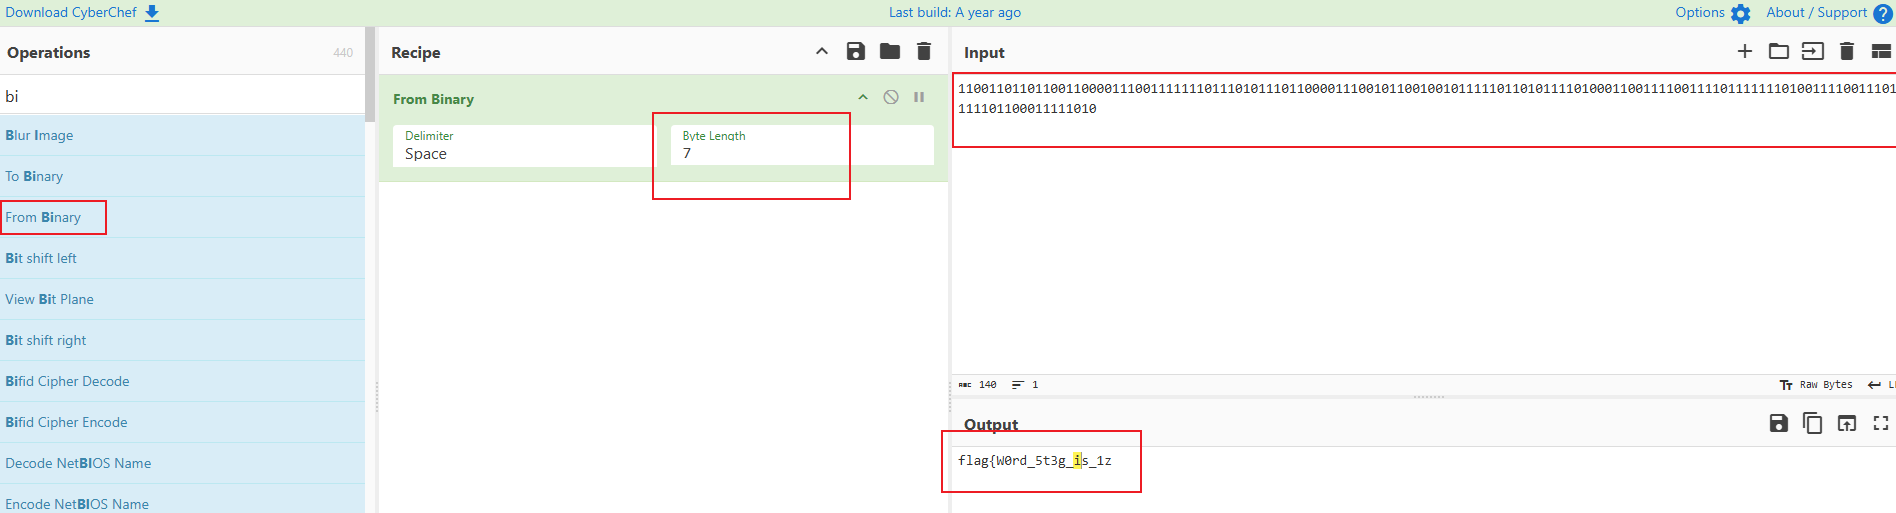Click the input character count 140
The width and height of the screenshot is (1896, 513).
click(978, 385)
